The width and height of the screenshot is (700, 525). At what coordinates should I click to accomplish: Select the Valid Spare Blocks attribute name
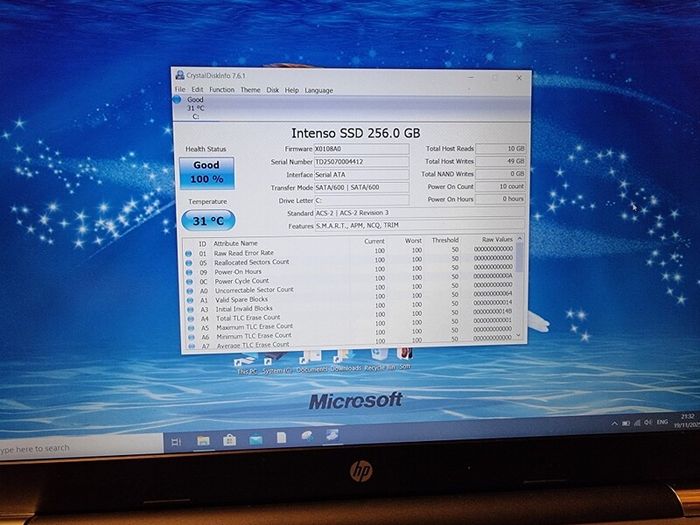(242, 300)
